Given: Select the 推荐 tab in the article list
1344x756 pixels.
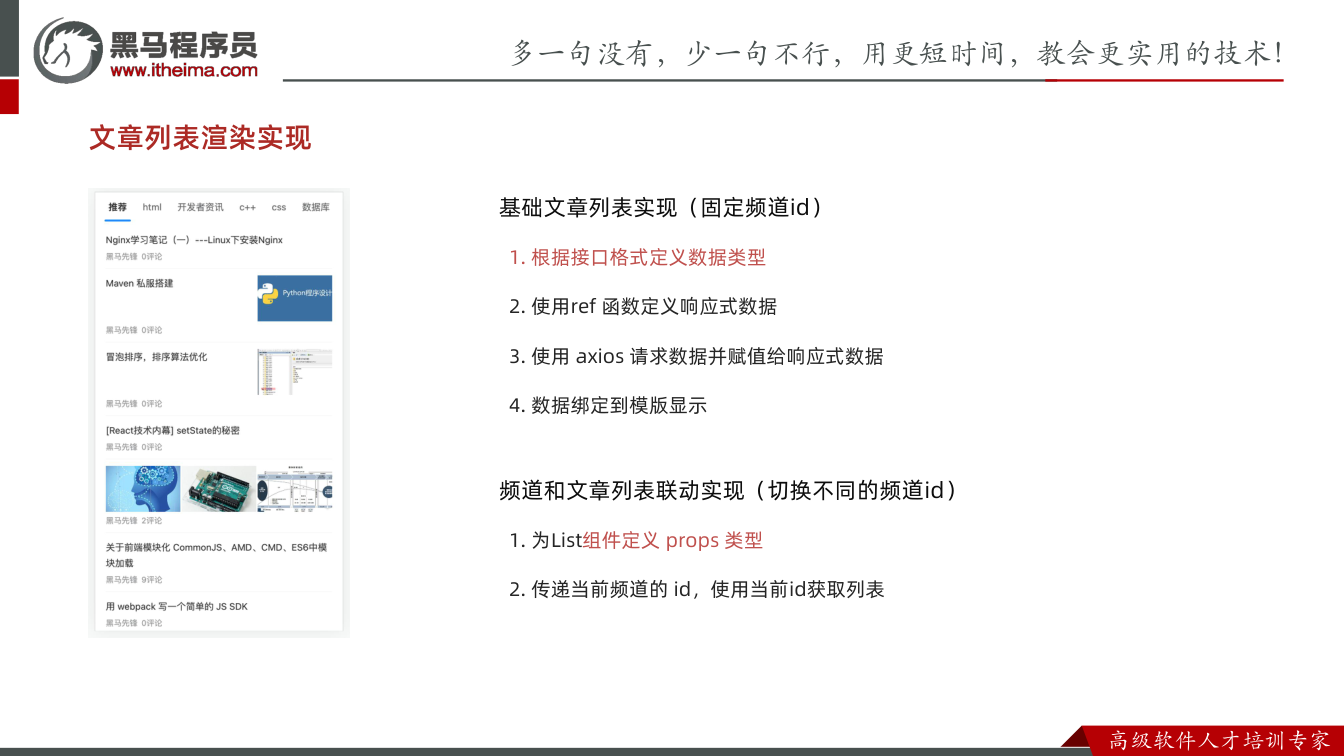Looking at the screenshot, I should click(x=118, y=207).
